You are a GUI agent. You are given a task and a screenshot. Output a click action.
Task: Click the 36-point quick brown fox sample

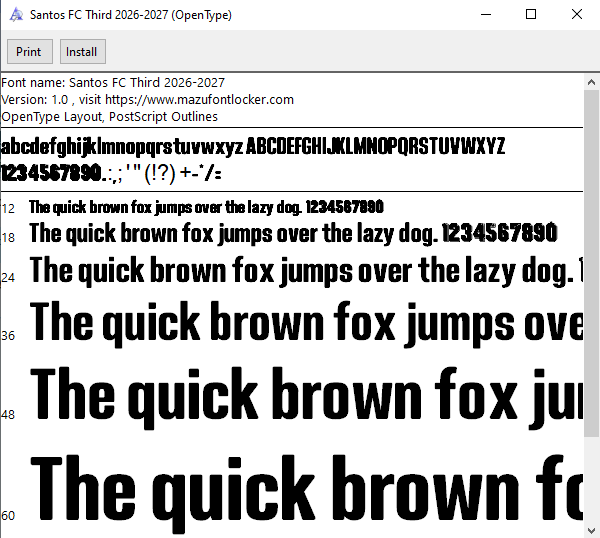306,324
